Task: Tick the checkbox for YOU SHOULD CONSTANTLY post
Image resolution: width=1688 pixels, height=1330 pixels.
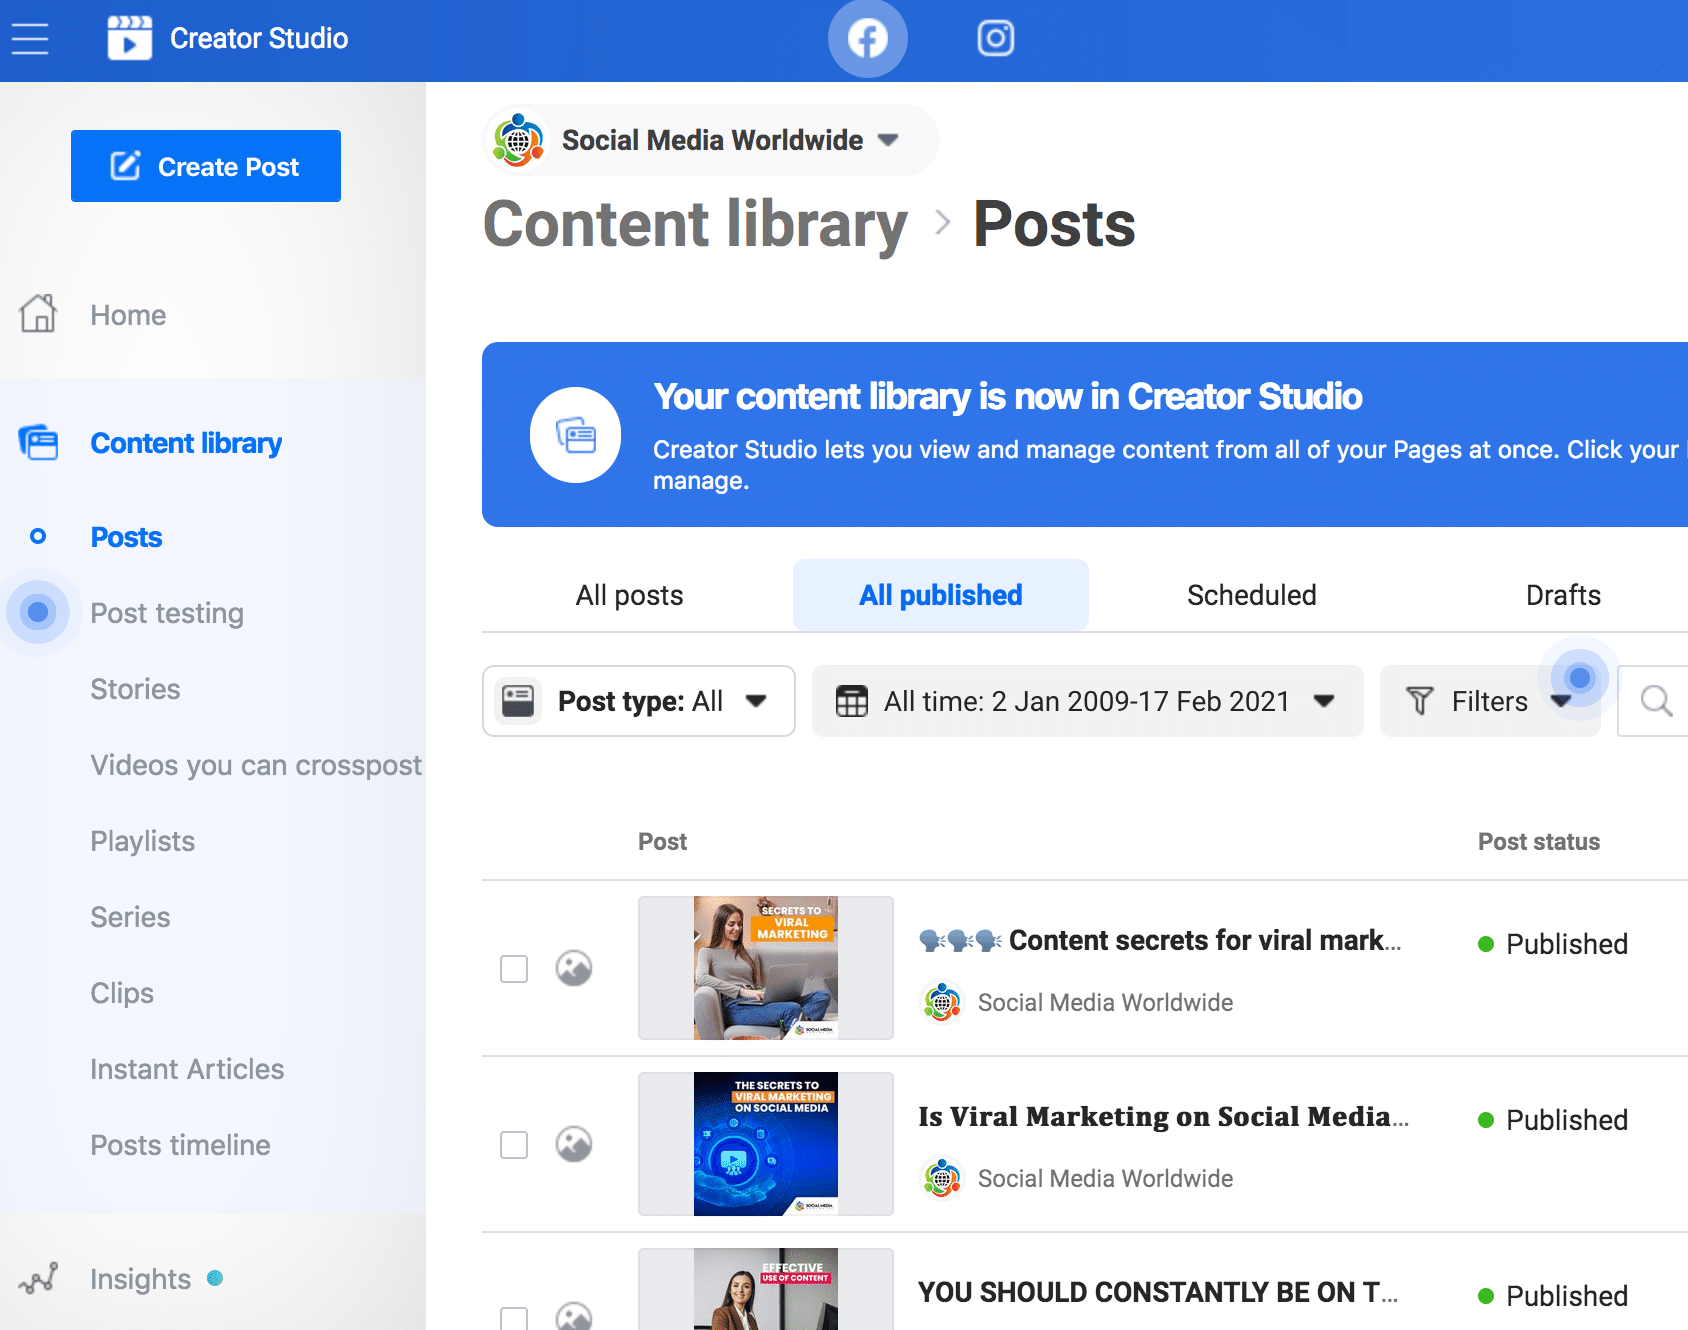Action: coord(514,1318)
